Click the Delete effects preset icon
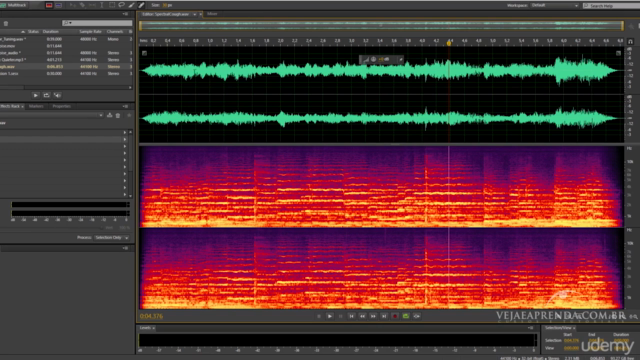The height and width of the screenshot is (360, 640). click(118, 116)
